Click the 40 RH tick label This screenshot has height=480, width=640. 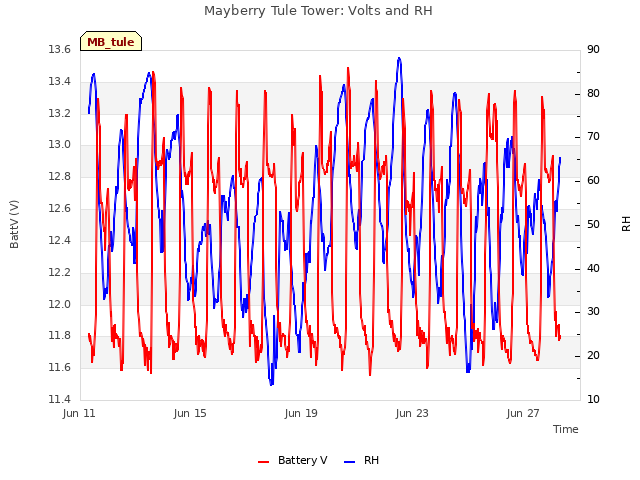click(593, 269)
